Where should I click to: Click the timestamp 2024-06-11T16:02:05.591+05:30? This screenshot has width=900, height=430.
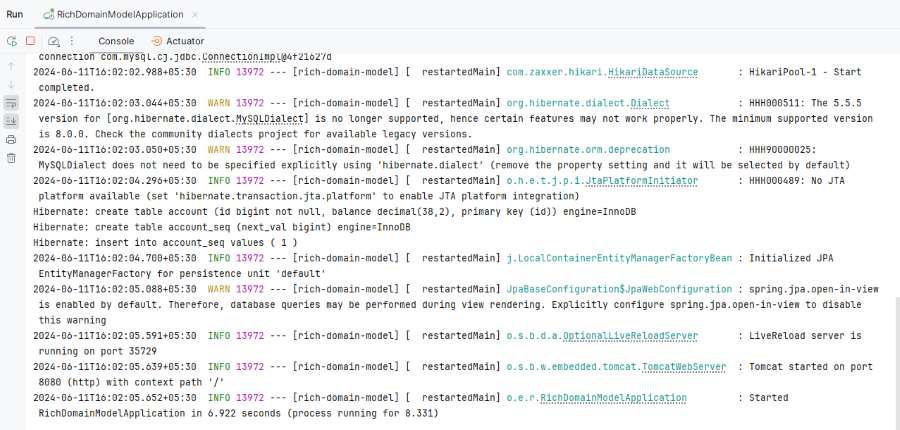point(115,336)
